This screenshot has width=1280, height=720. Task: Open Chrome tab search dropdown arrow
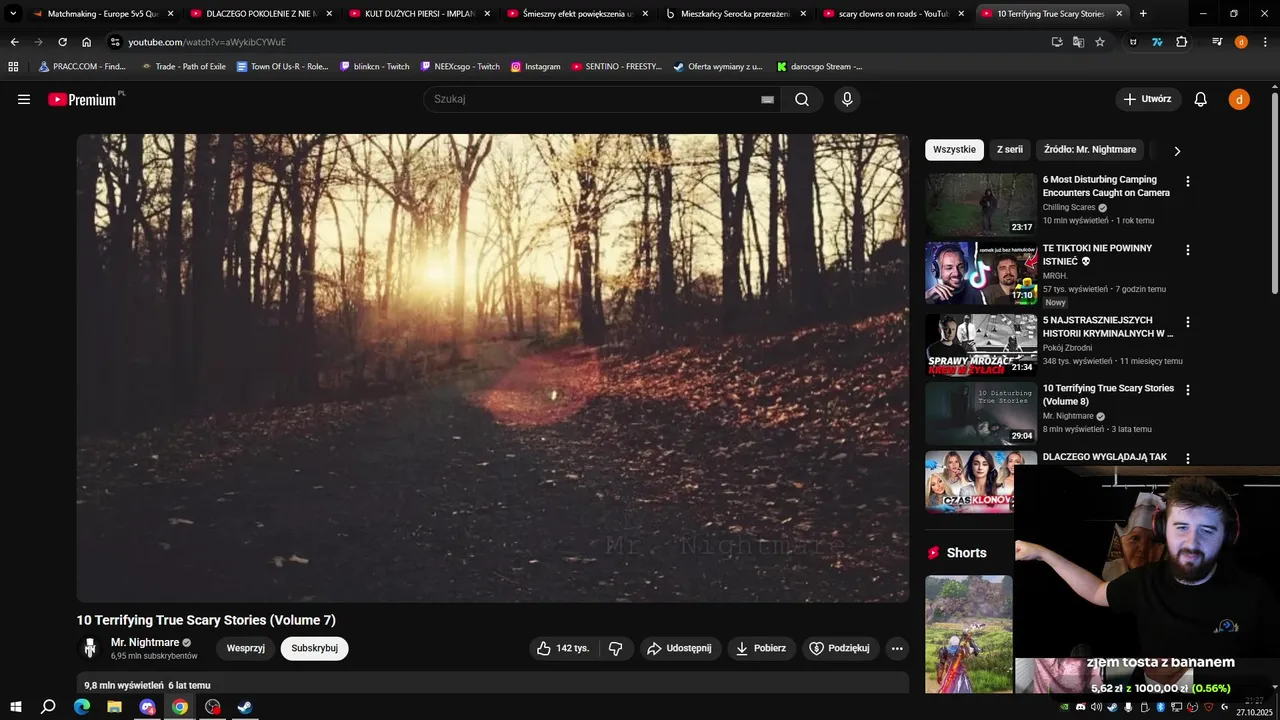coord(13,14)
